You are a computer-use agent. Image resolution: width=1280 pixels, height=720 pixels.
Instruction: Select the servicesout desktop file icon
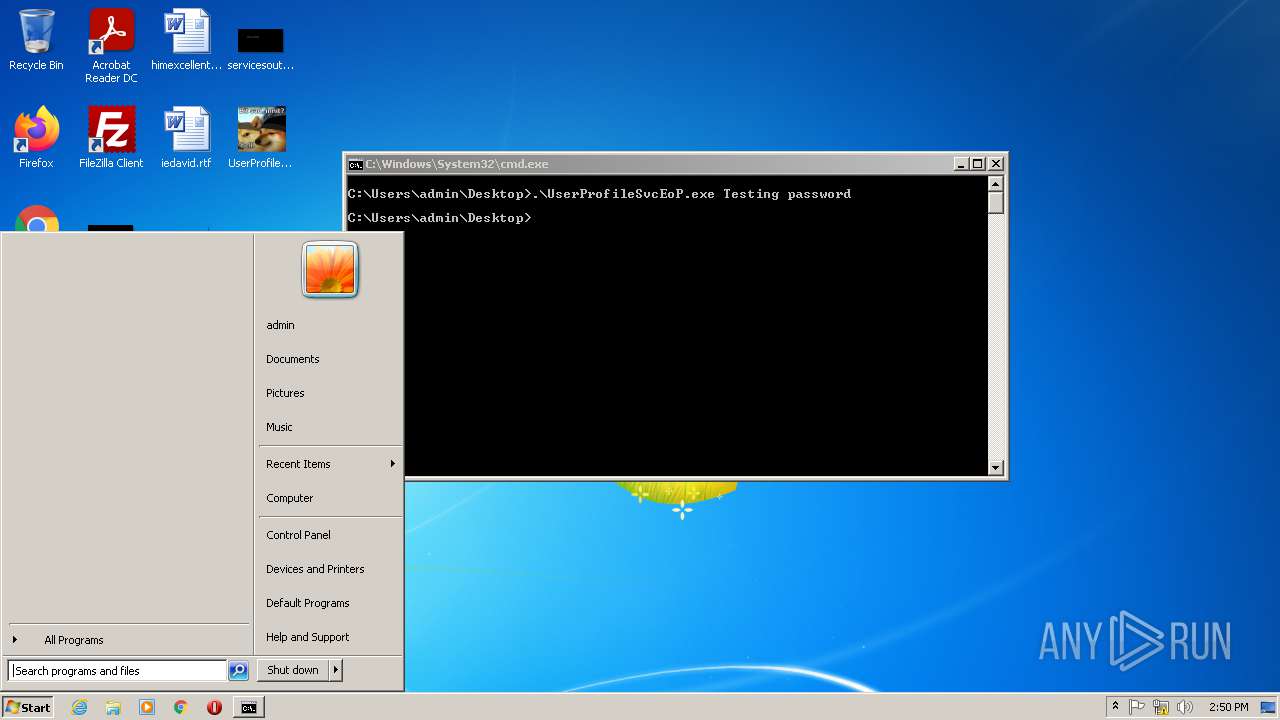click(x=260, y=46)
